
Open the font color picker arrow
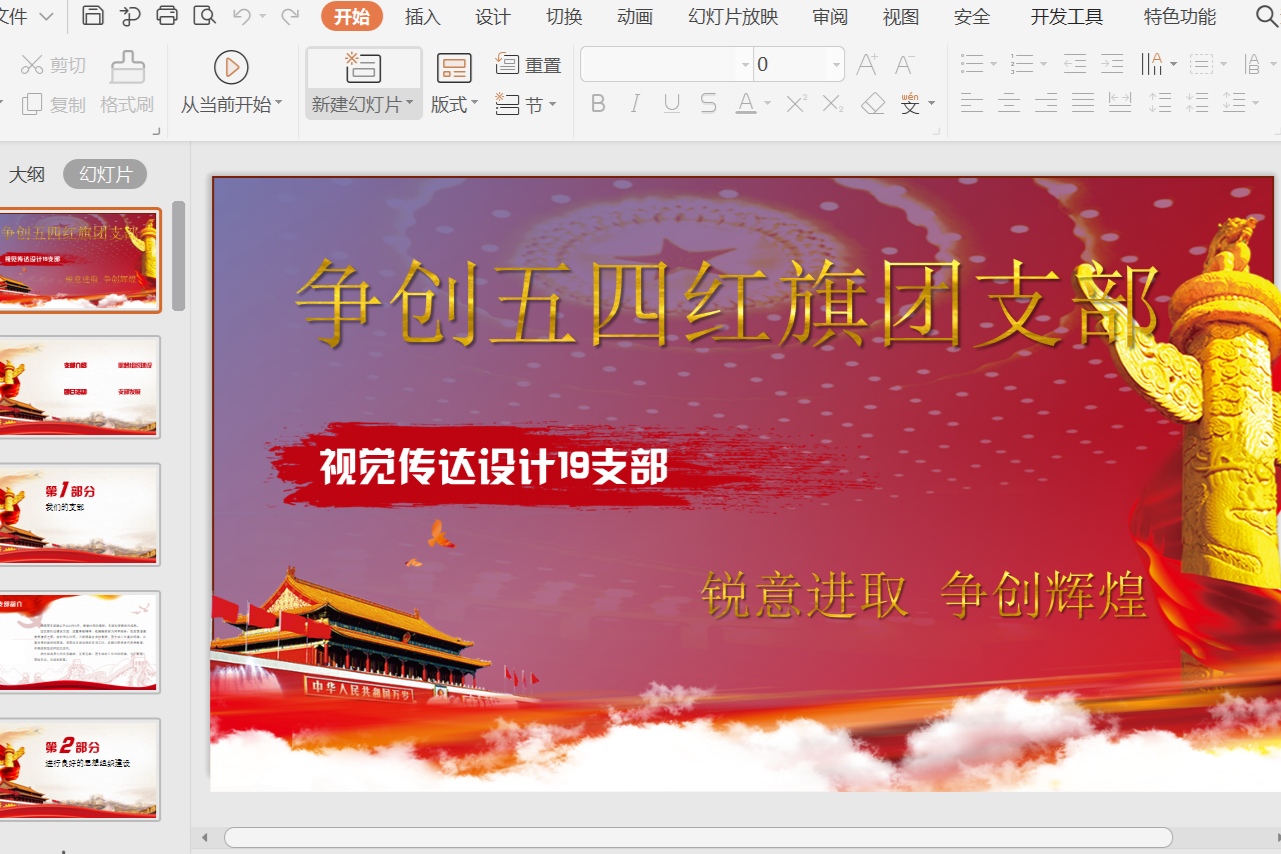coord(767,104)
